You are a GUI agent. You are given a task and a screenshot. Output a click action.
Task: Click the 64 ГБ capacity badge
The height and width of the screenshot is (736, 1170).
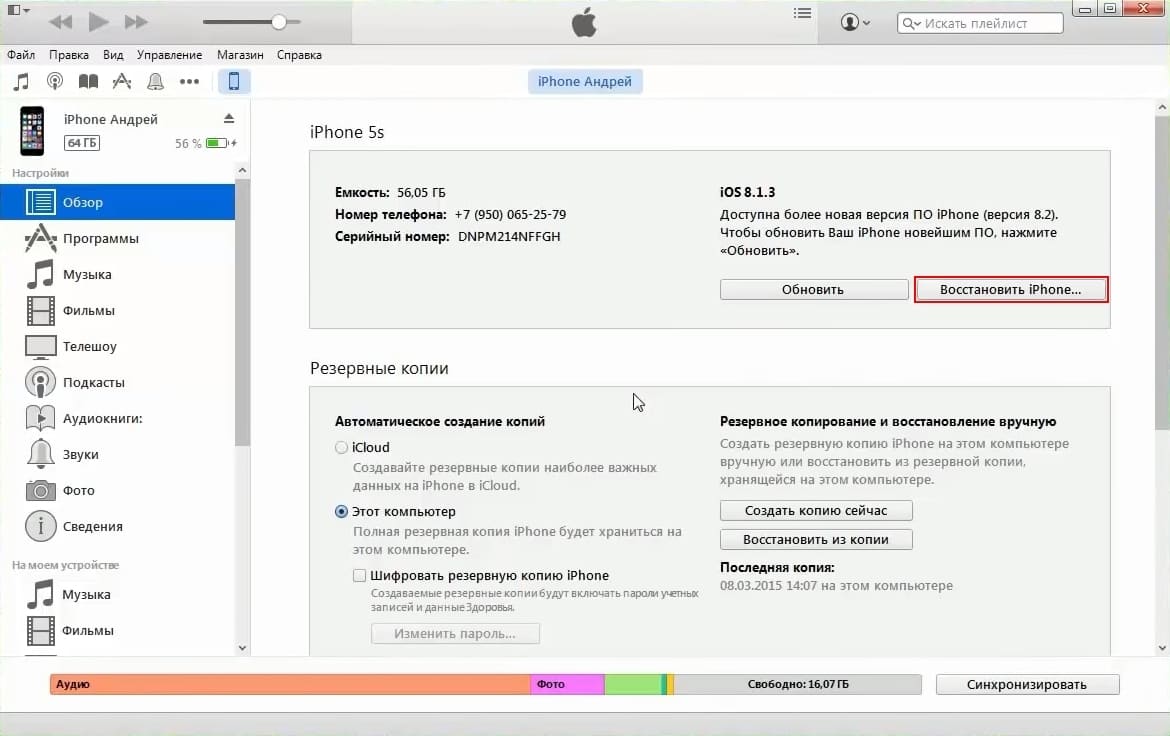pyautogui.click(x=82, y=143)
